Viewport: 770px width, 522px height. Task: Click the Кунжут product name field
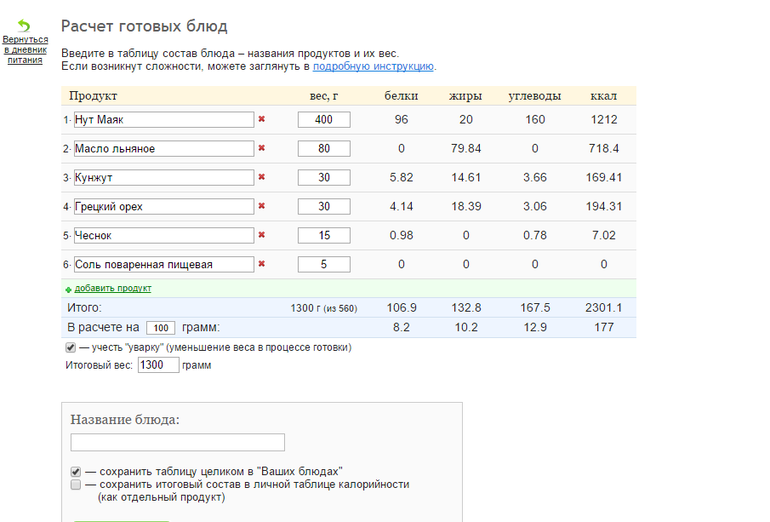click(164, 178)
